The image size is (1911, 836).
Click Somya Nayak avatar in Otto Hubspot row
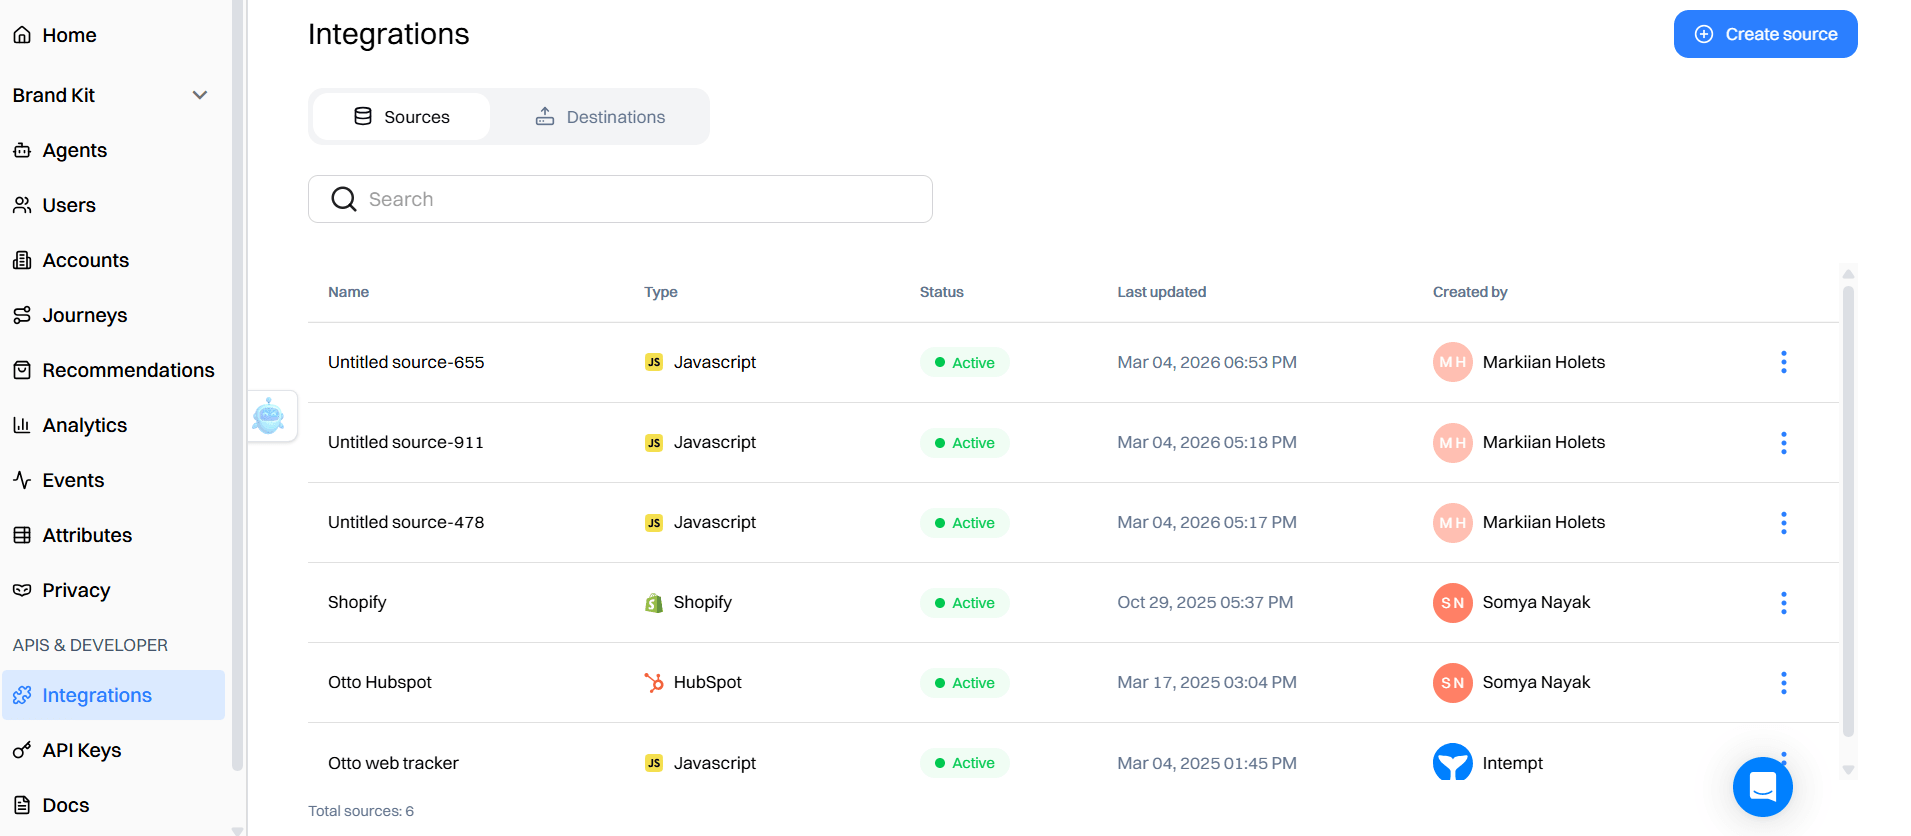[x=1452, y=683]
